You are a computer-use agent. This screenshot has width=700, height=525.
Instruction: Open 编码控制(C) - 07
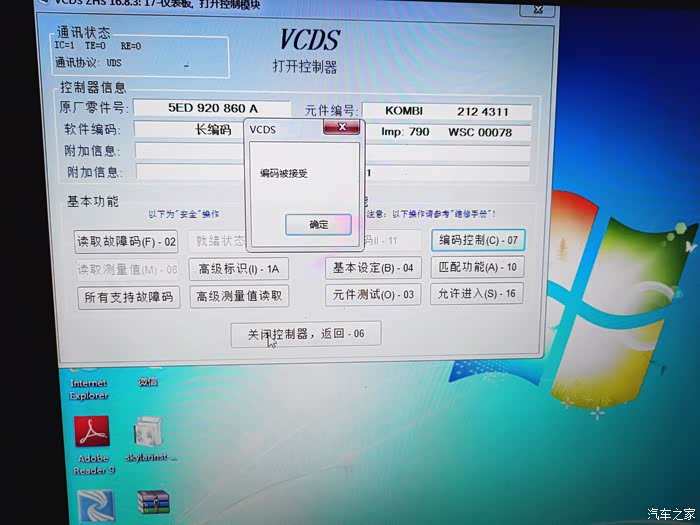tap(478, 240)
